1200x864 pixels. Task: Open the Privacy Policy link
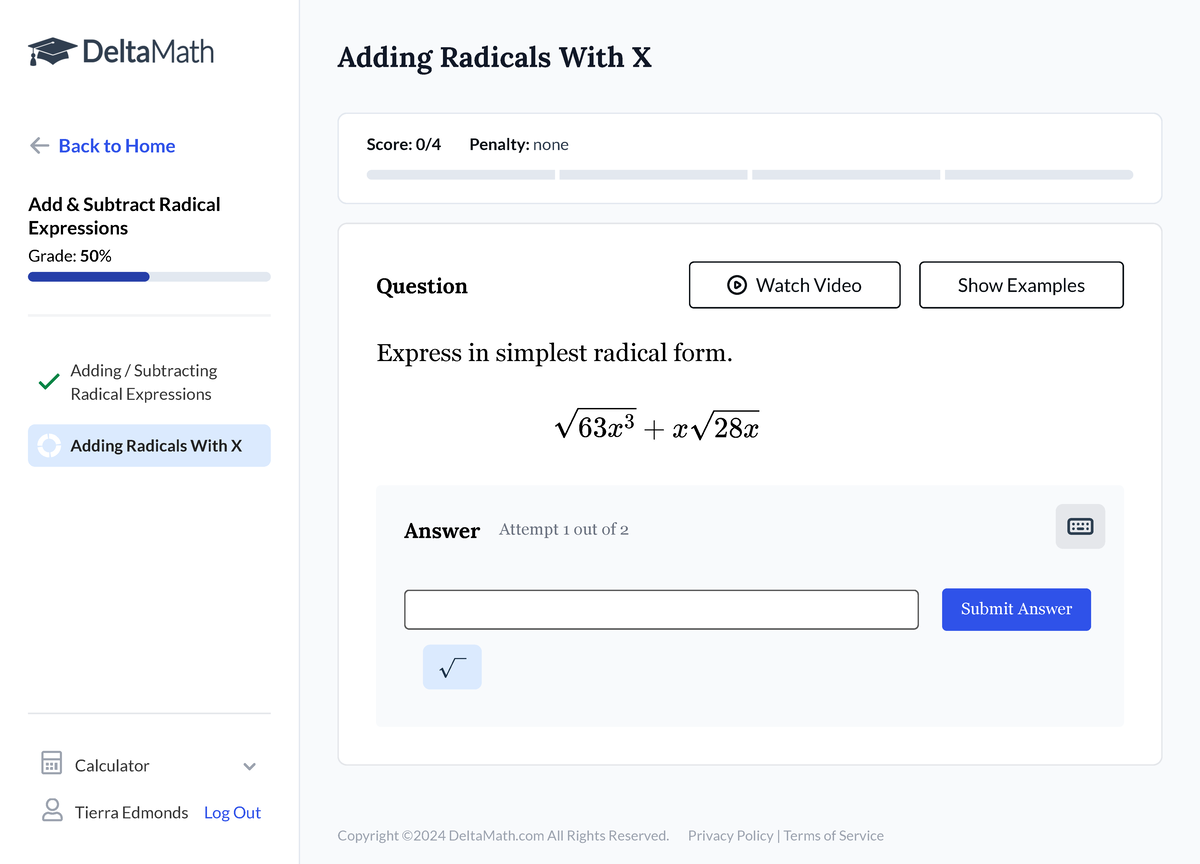(x=731, y=835)
